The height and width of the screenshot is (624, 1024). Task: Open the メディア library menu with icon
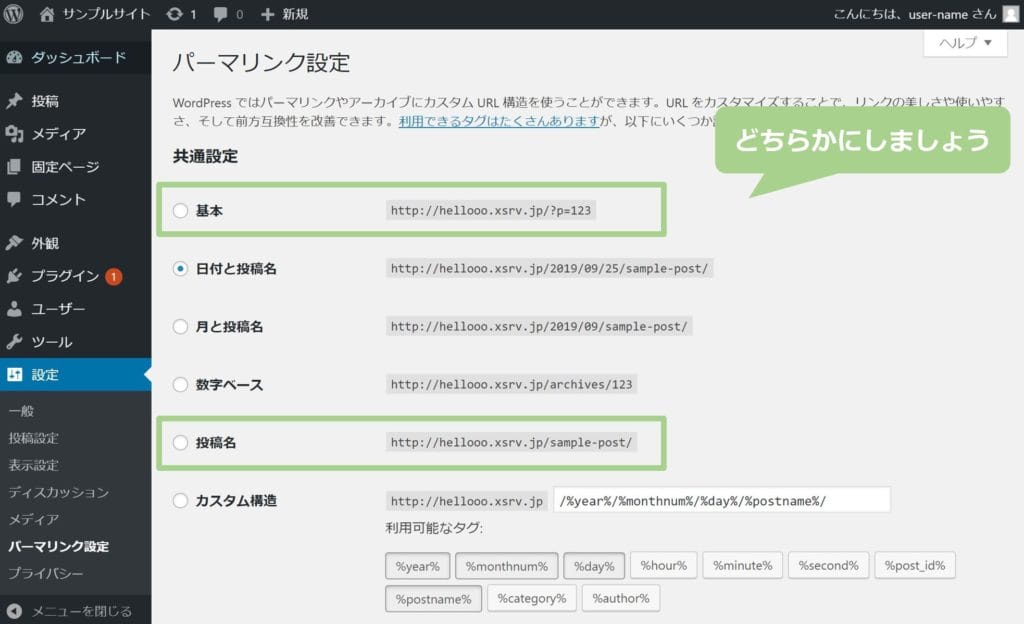coord(57,134)
